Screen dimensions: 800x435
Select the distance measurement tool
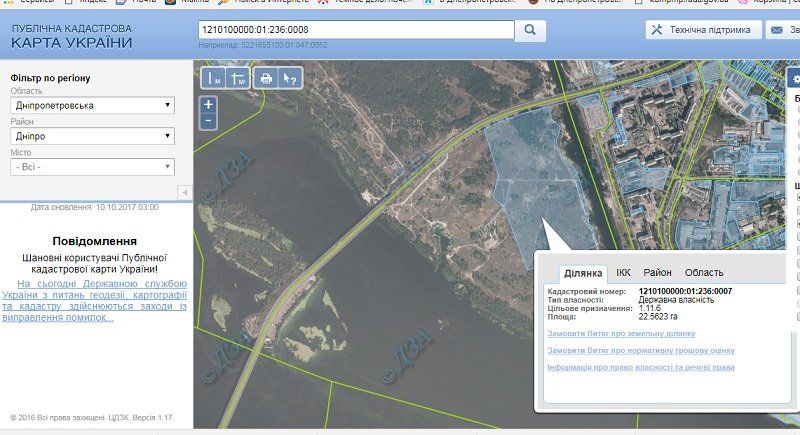[x=214, y=78]
